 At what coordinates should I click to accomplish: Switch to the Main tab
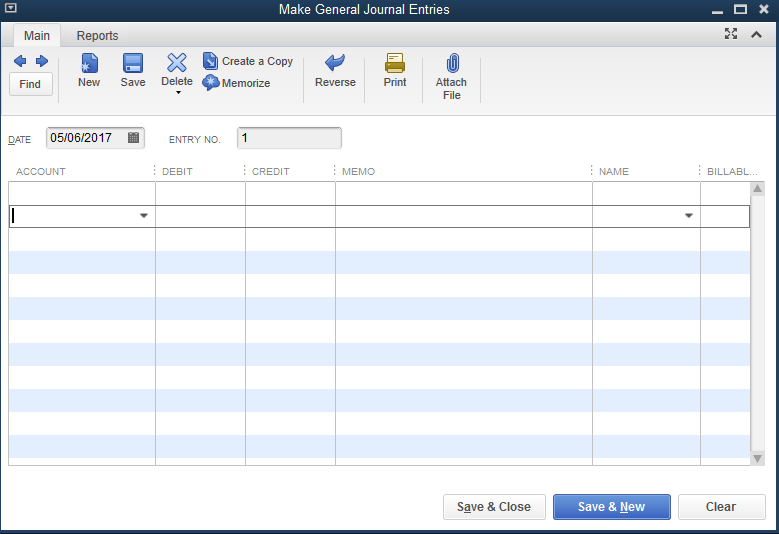click(x=37, y=36)
